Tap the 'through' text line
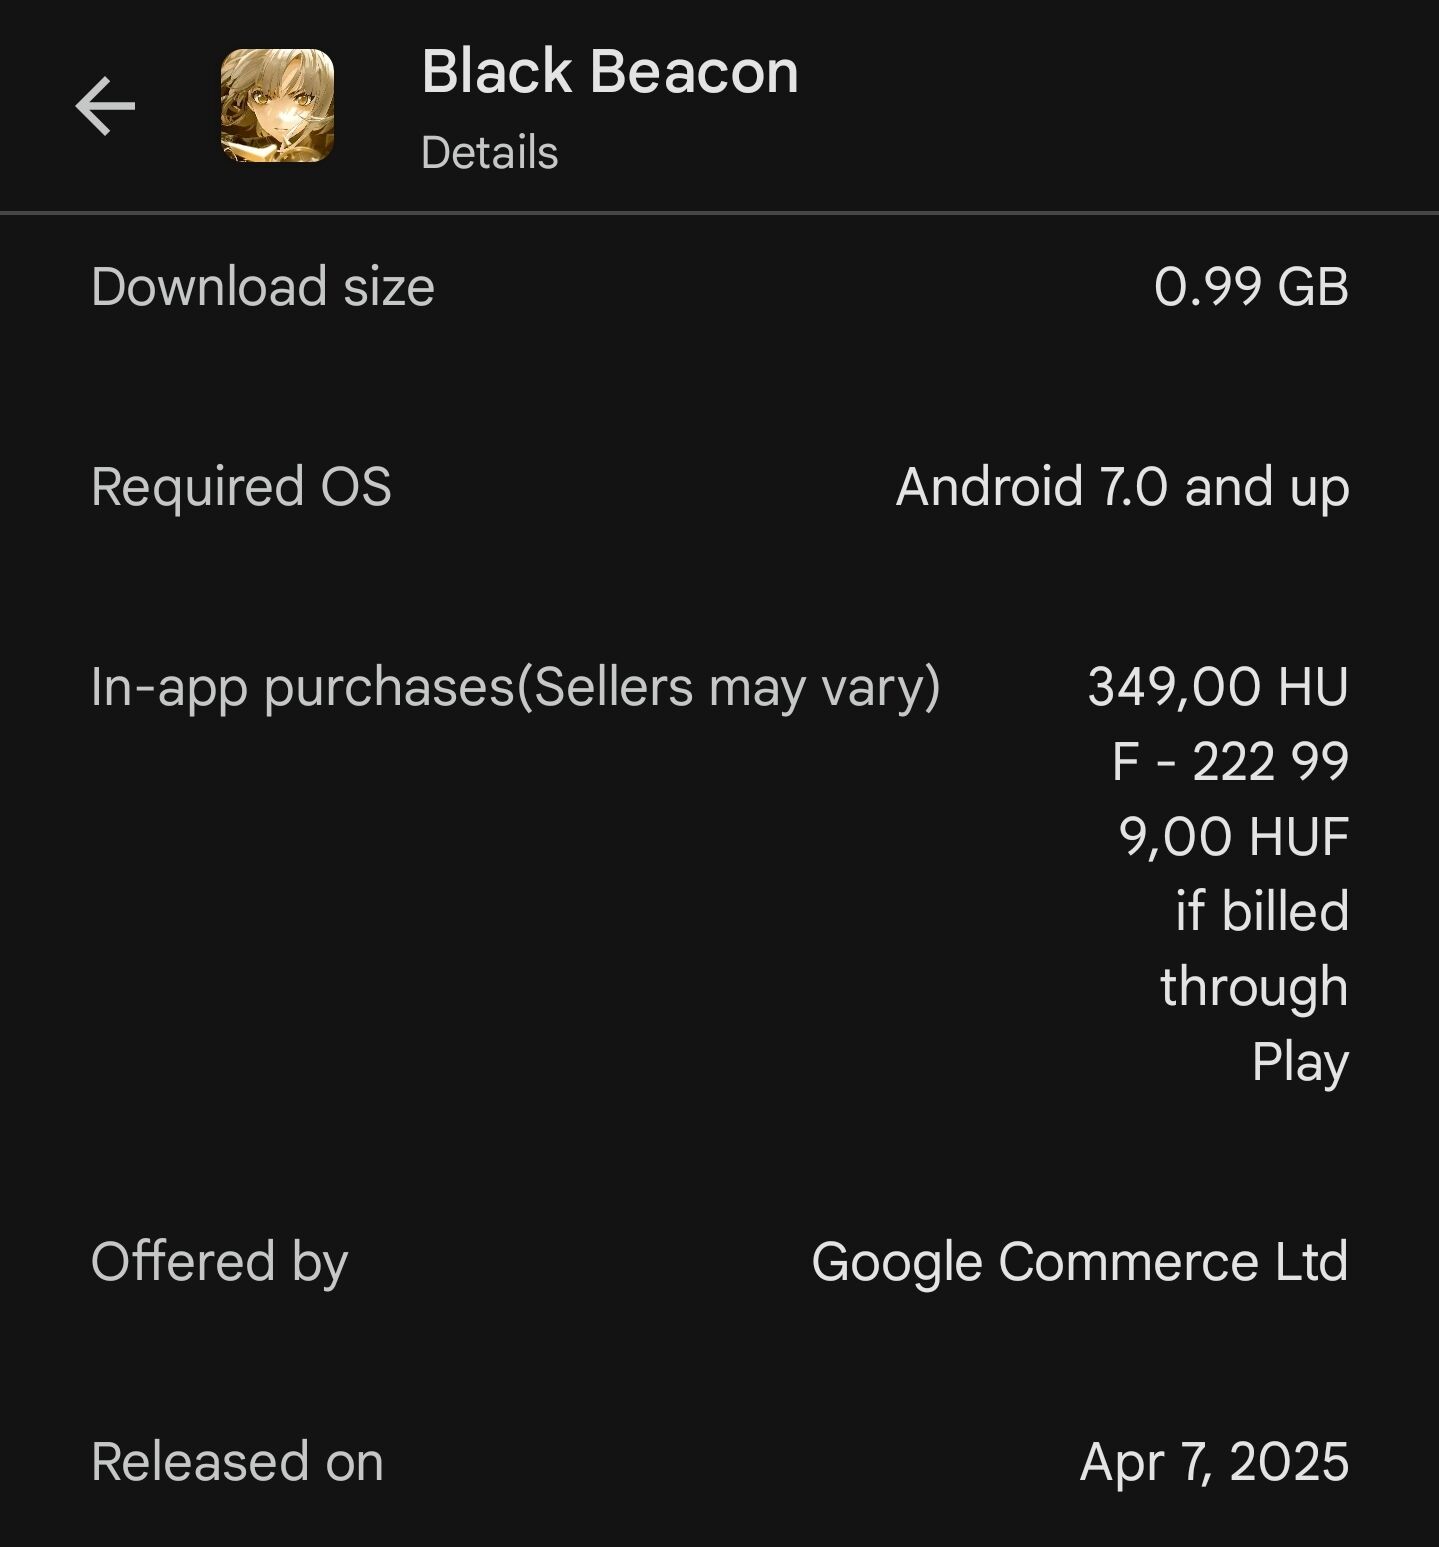 pos(1254,987)
